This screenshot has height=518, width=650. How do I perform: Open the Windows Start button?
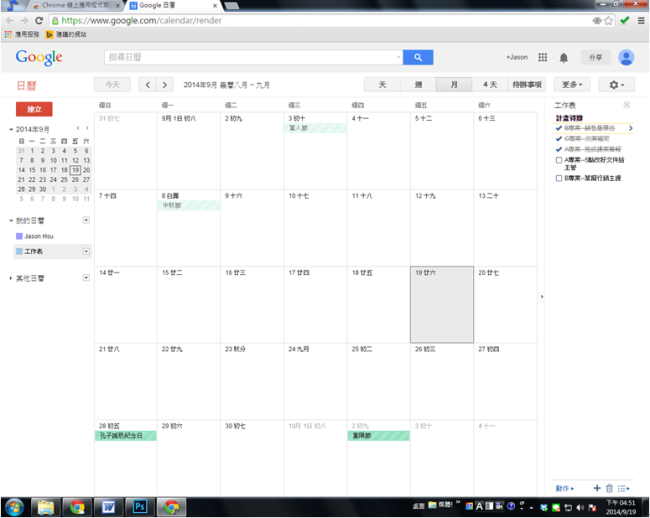pyautogui.click(x=15, y=507)
